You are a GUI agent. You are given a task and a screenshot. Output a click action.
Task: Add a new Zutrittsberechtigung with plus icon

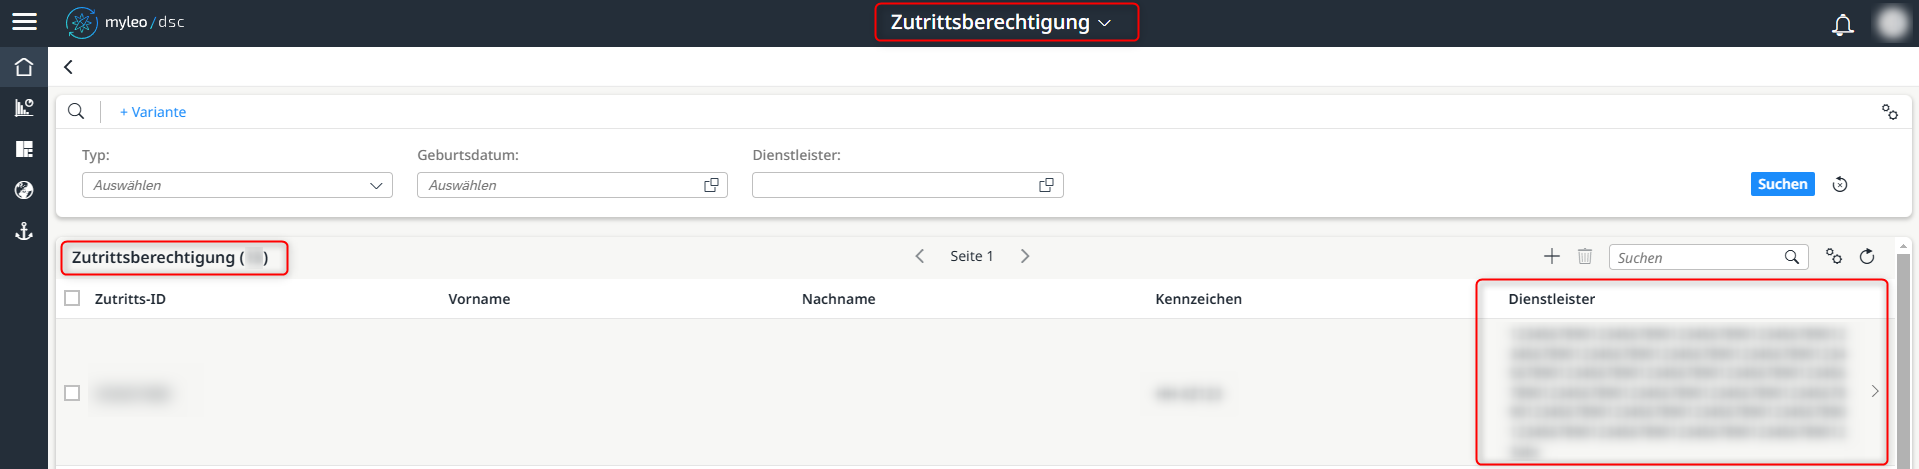(1551, 257)
